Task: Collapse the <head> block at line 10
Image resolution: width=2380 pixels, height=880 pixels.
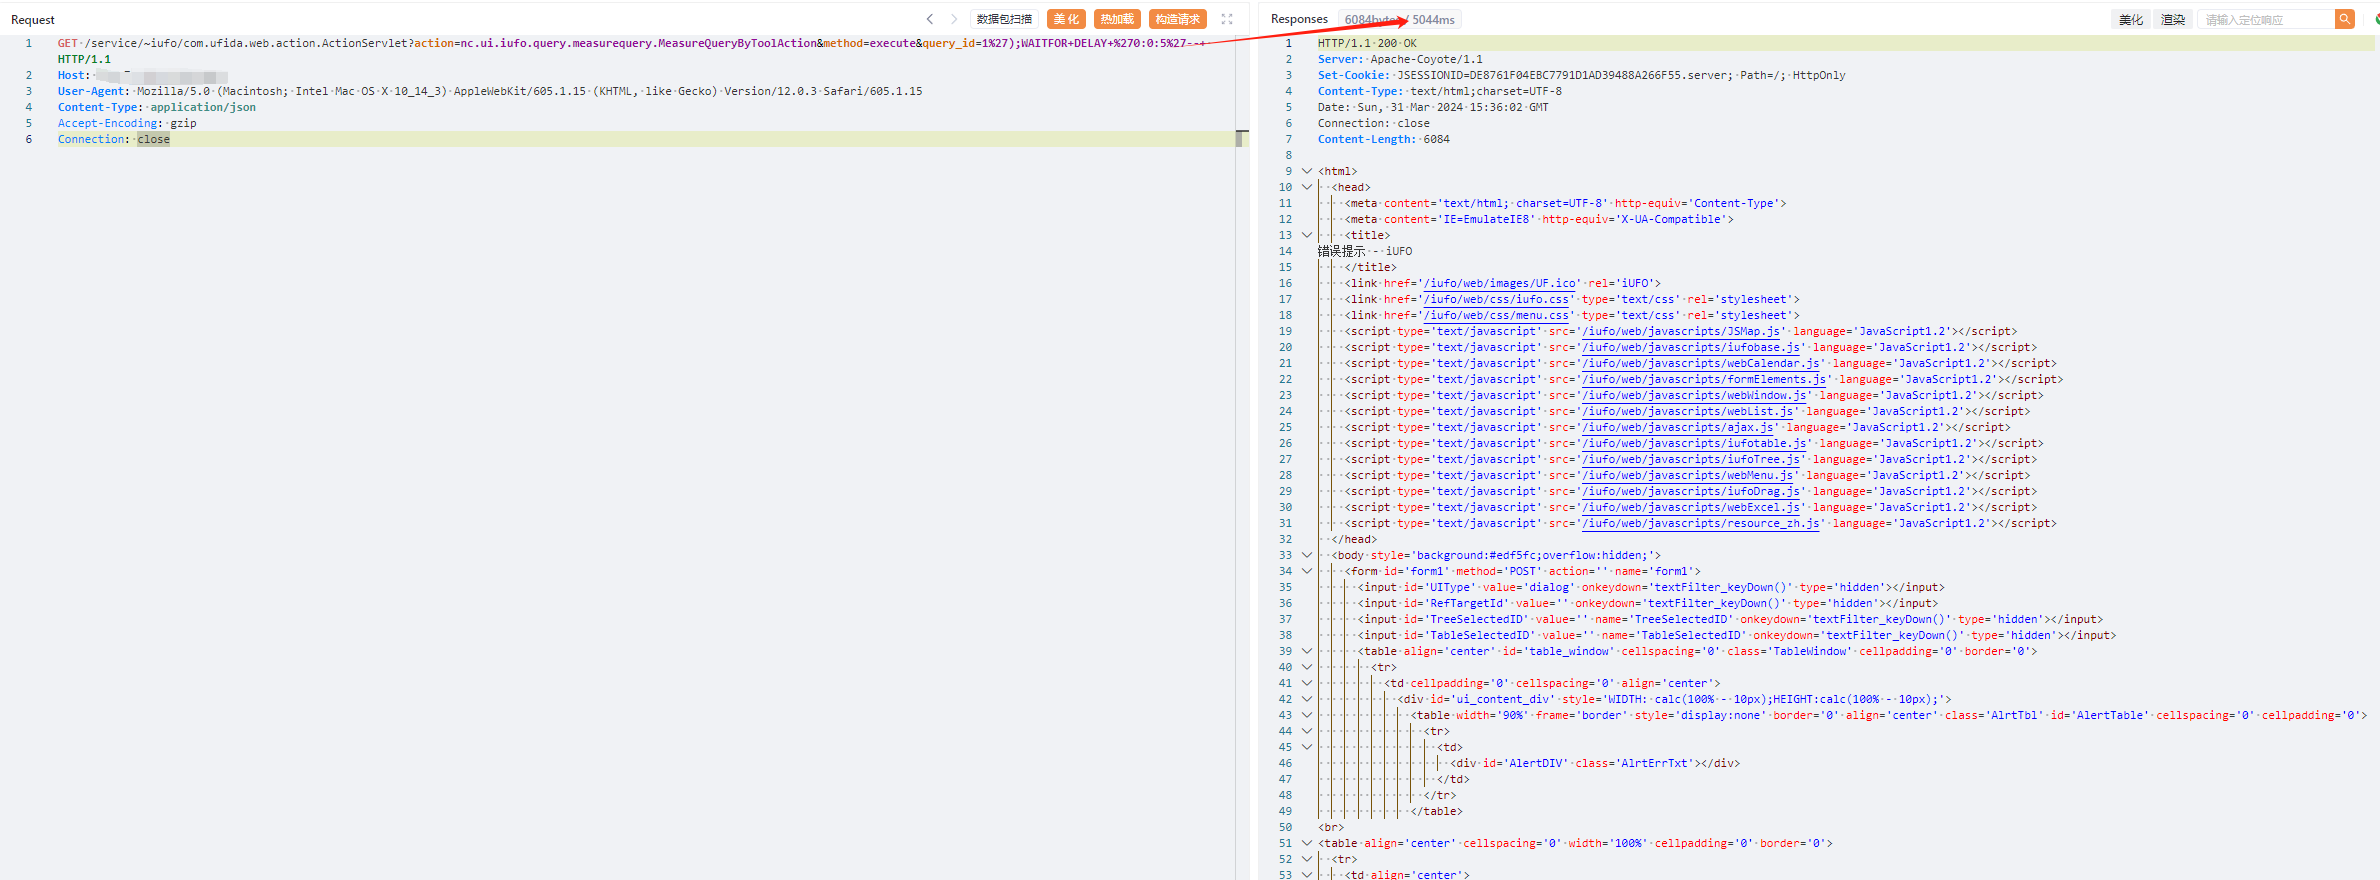Action: point(1306,187)
